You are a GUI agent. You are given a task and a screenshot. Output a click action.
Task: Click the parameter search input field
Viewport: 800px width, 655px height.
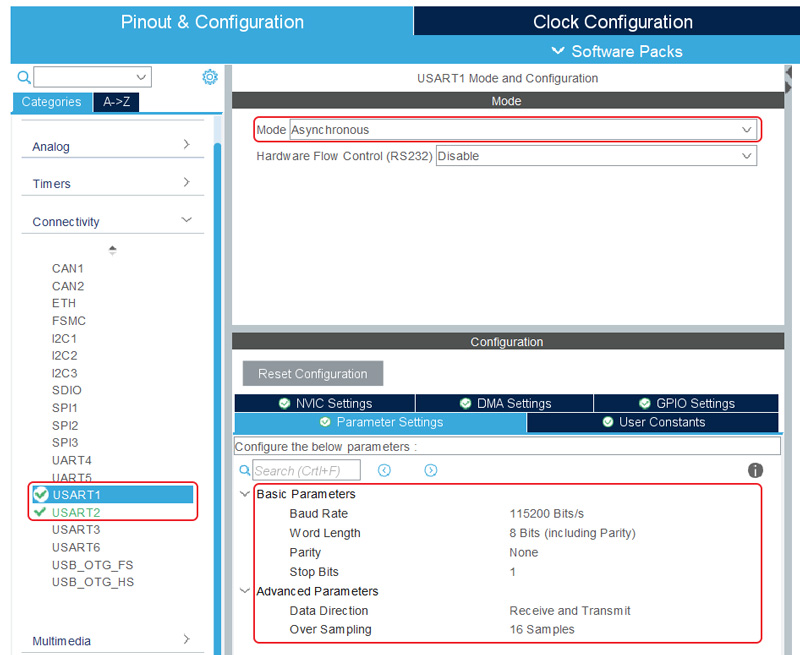pyautogui.click(x=305, y=470)
